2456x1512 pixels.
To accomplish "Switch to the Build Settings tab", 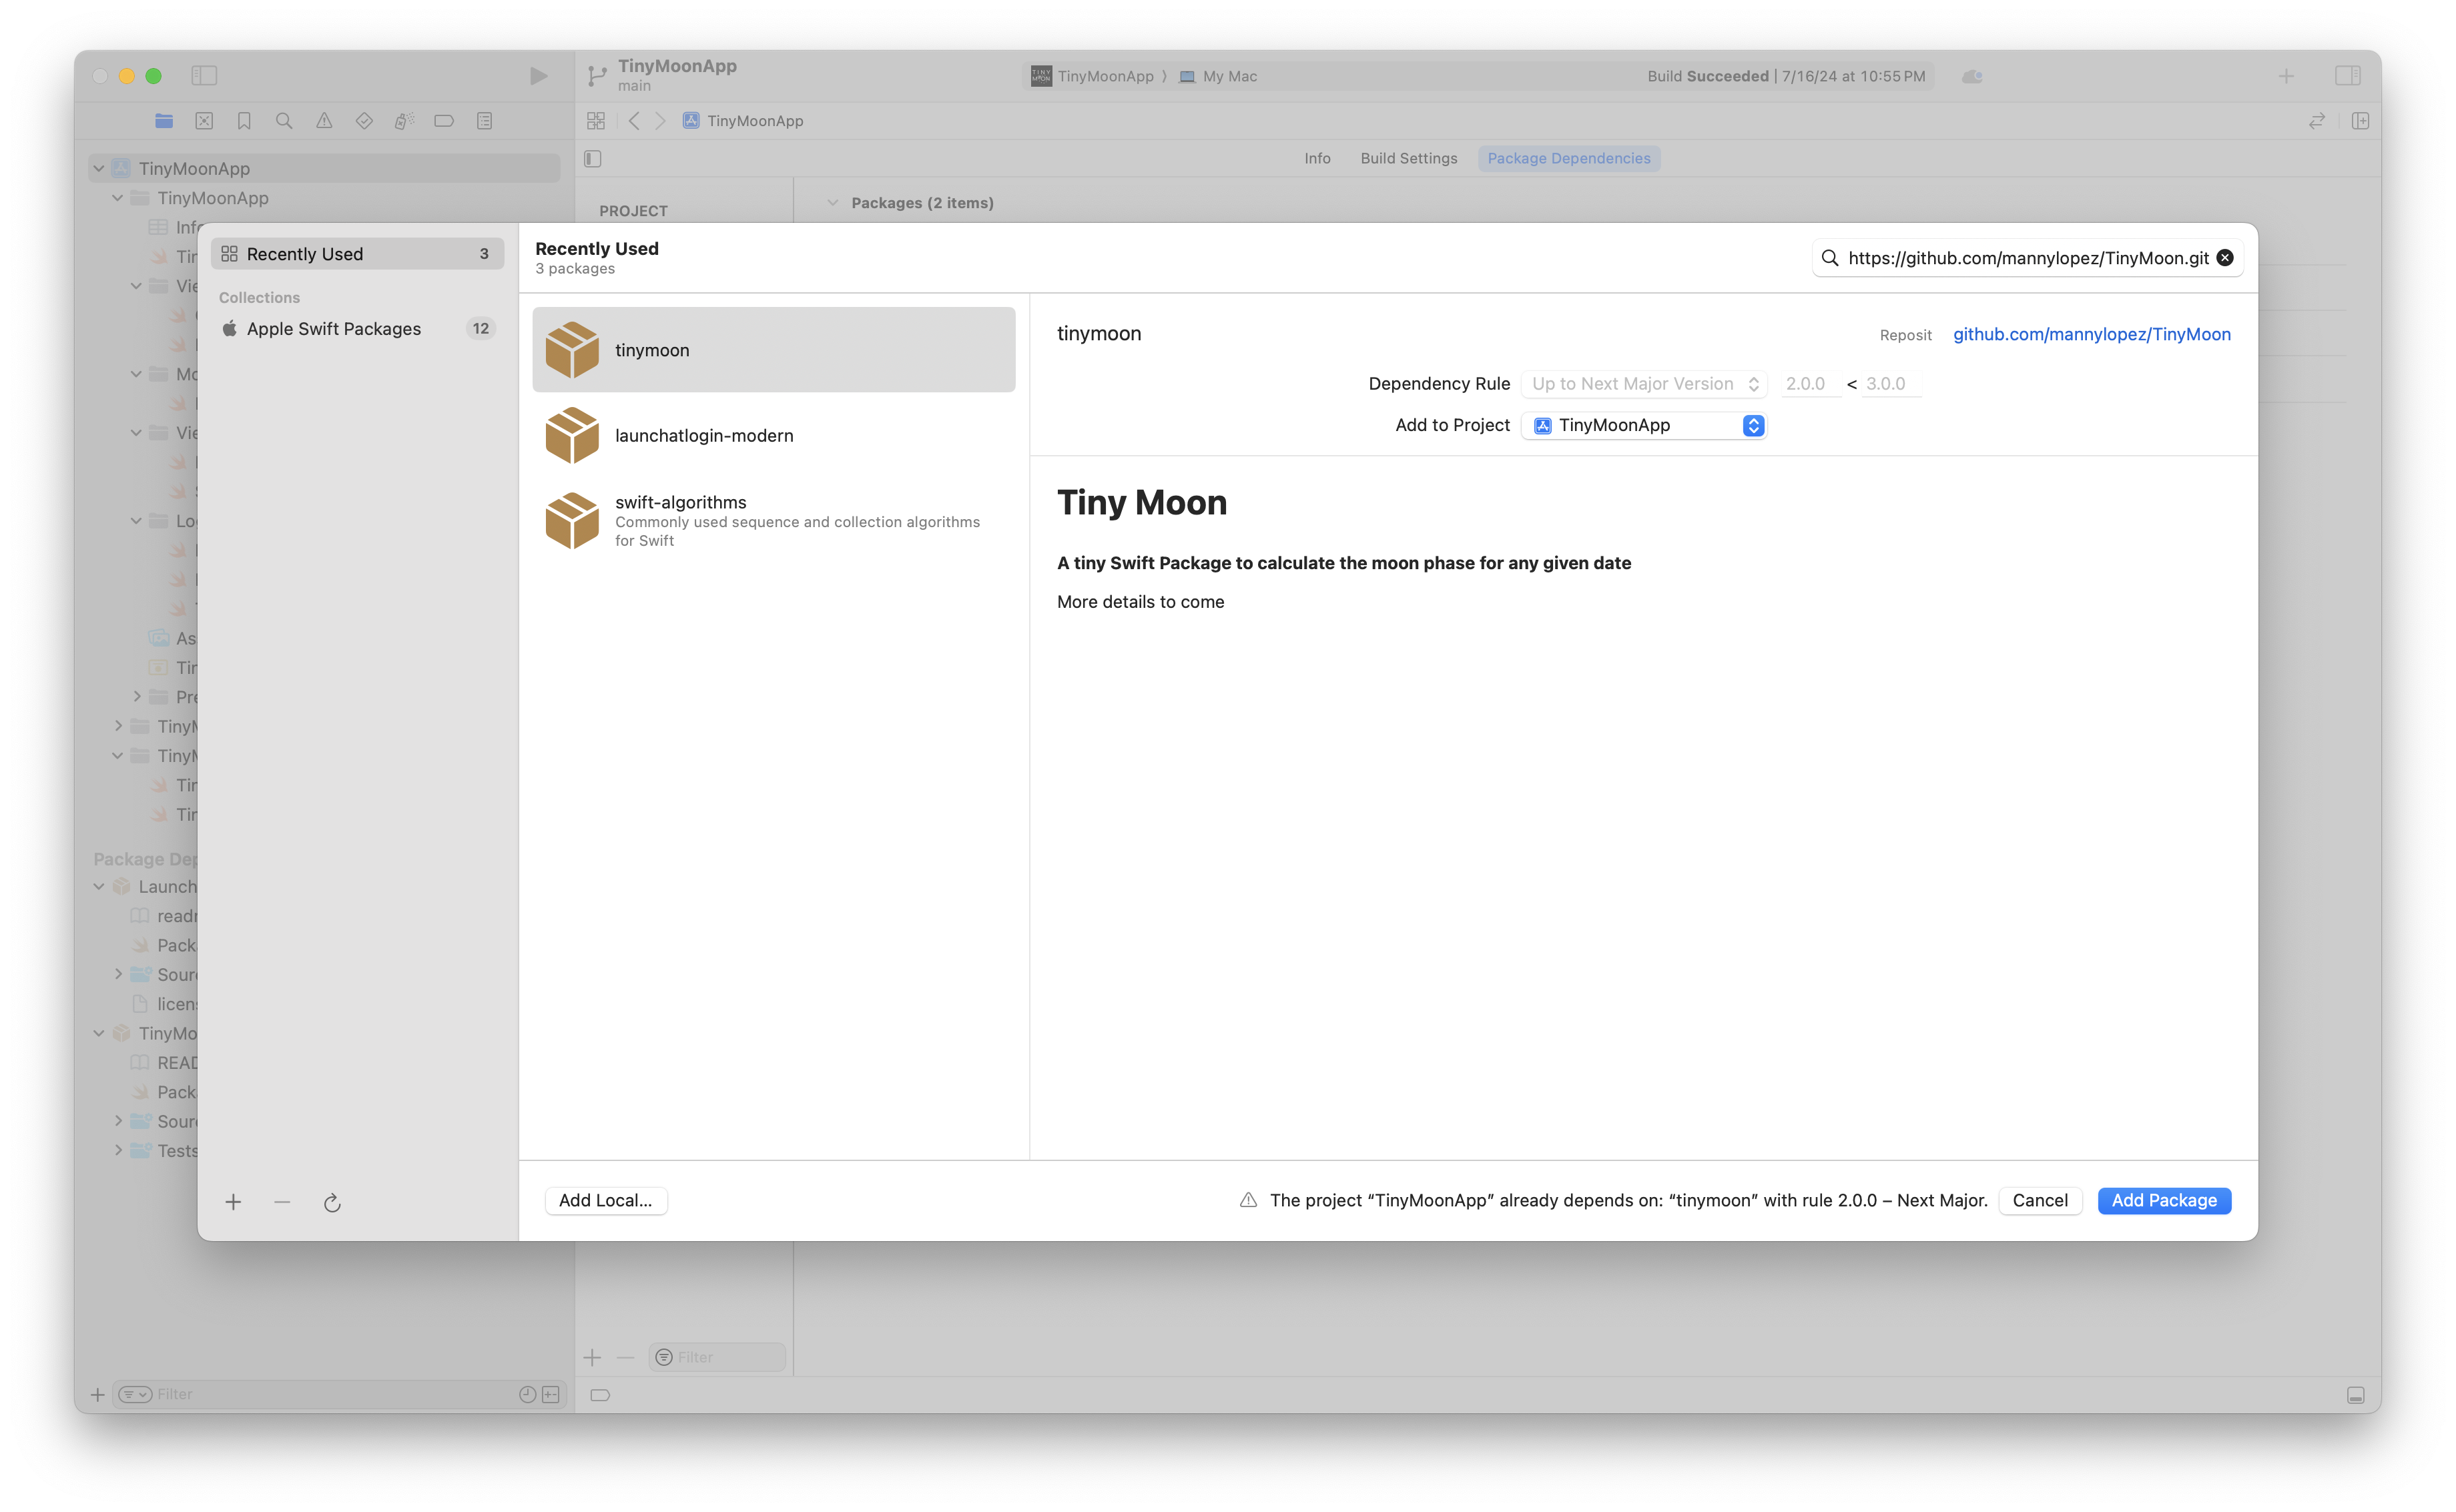I will click(1408, 158).
